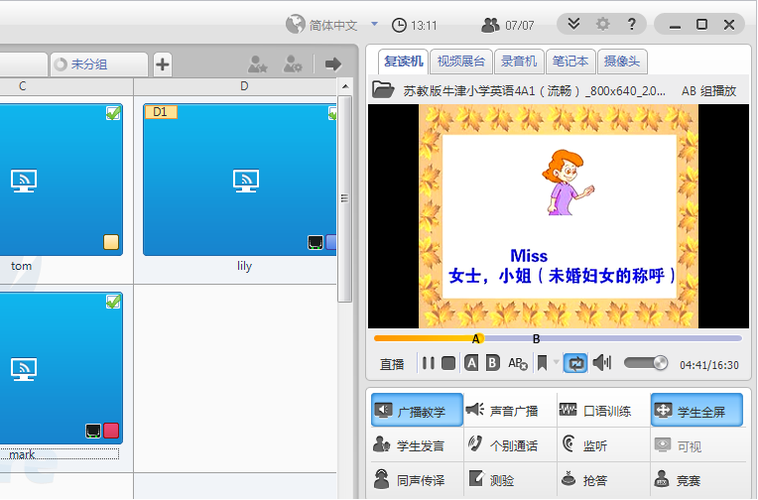Image resolution: width=758 pixels, height=500 pixels.
Task: Click the student list vertical scrollbar thumb
Action: tap(344, 198)
